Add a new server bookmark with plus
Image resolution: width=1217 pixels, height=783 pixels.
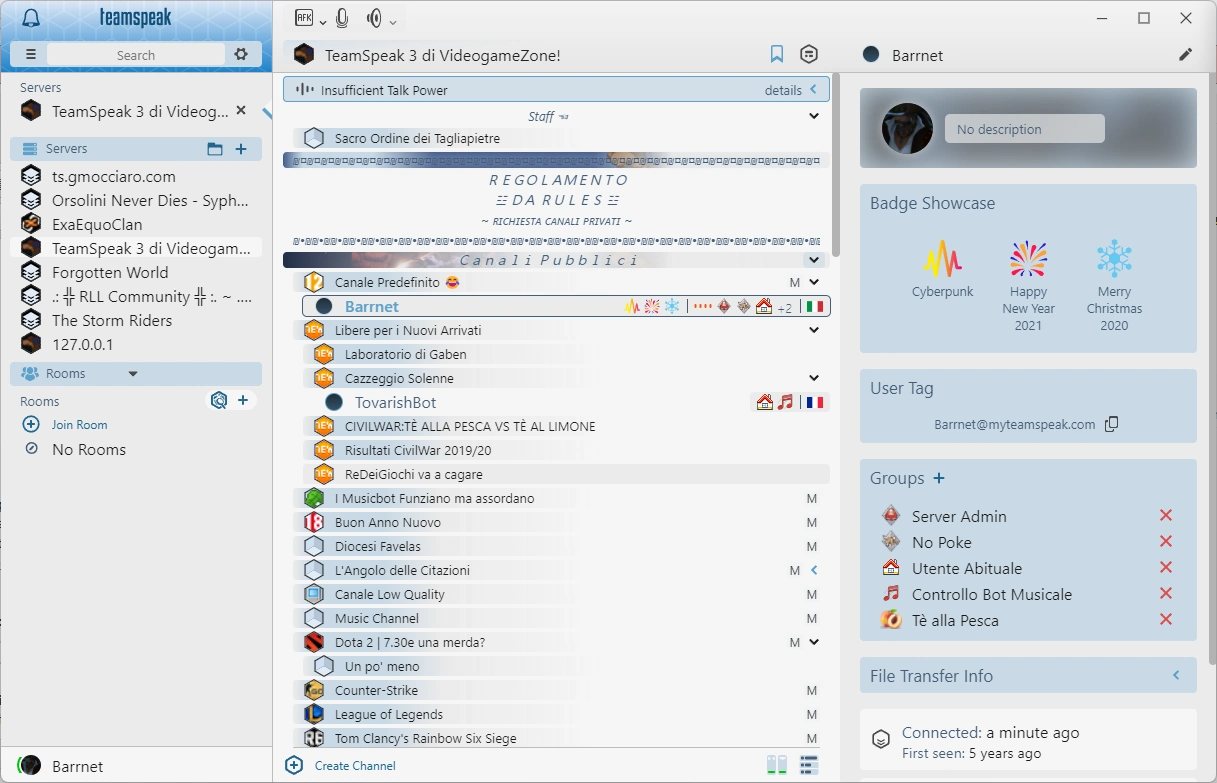coord(241,149)
